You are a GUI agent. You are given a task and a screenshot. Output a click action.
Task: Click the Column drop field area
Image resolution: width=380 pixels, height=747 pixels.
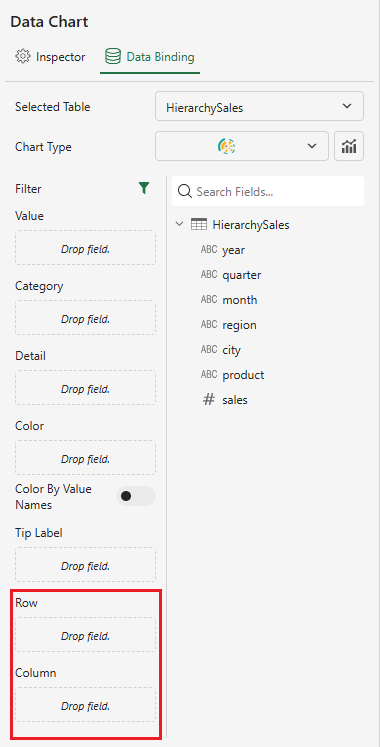tap(85, 705)
